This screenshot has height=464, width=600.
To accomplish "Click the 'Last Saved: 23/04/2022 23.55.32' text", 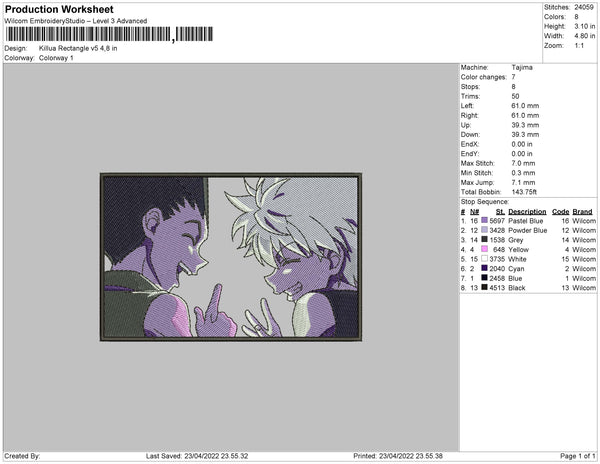I will 197,456.
